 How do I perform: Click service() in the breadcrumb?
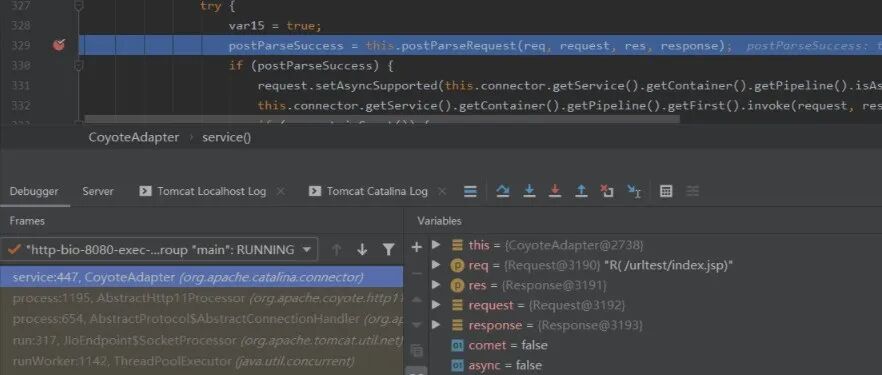[227, 137]
